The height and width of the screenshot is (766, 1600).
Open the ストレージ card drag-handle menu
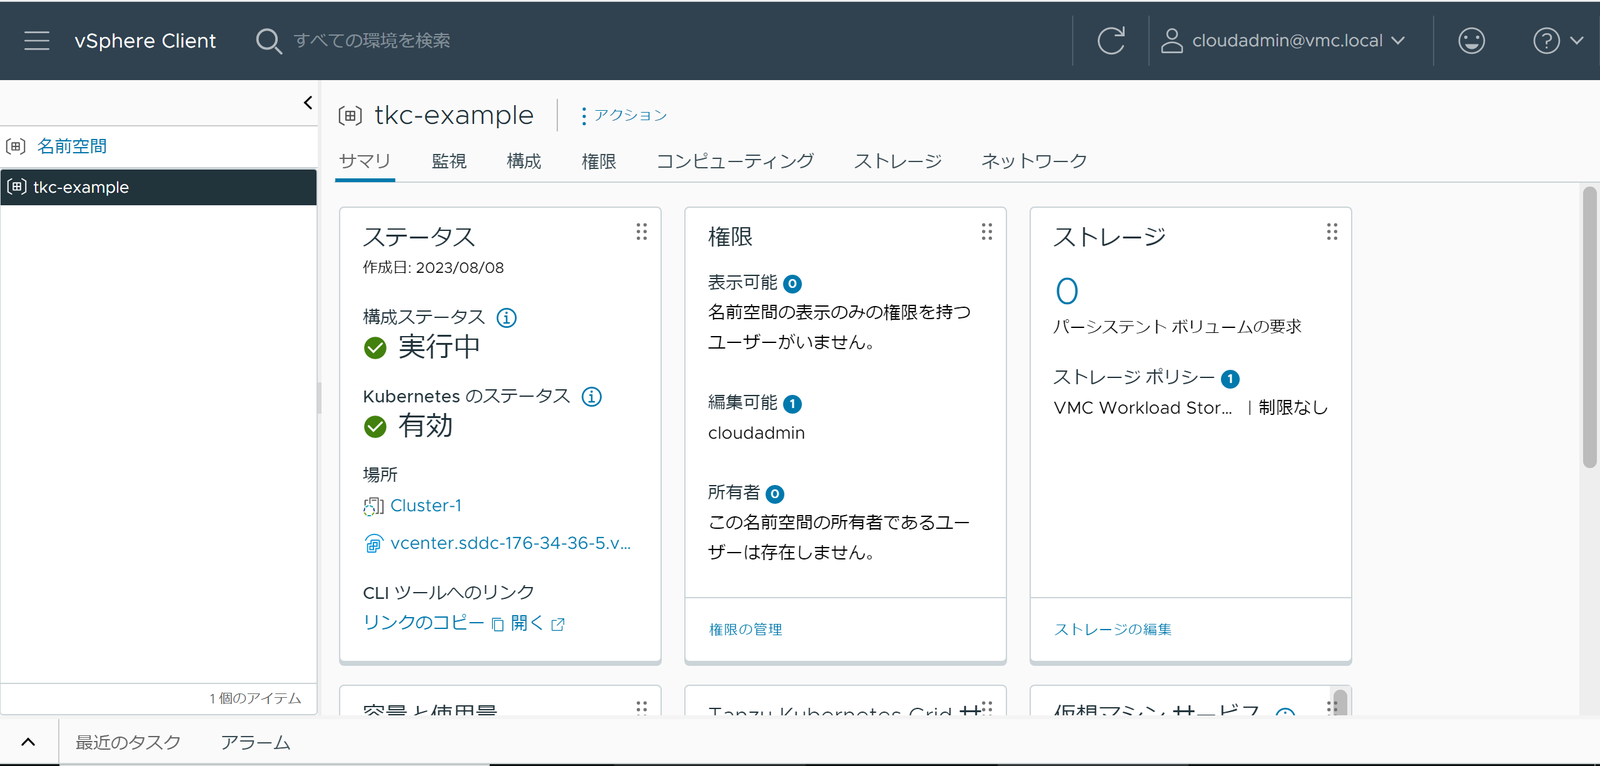point(1331,232)
